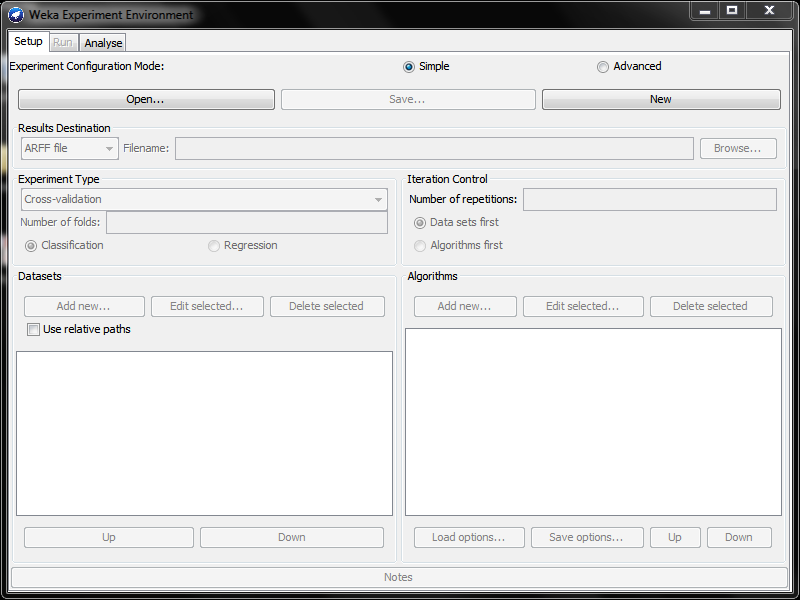Switch to the Setup tab

[x=28, y=41]
